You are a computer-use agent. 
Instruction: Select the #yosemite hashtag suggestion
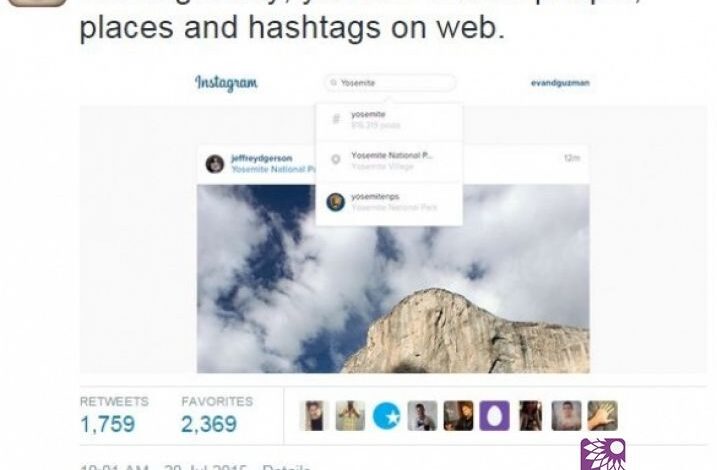click(x=389, y=120)
